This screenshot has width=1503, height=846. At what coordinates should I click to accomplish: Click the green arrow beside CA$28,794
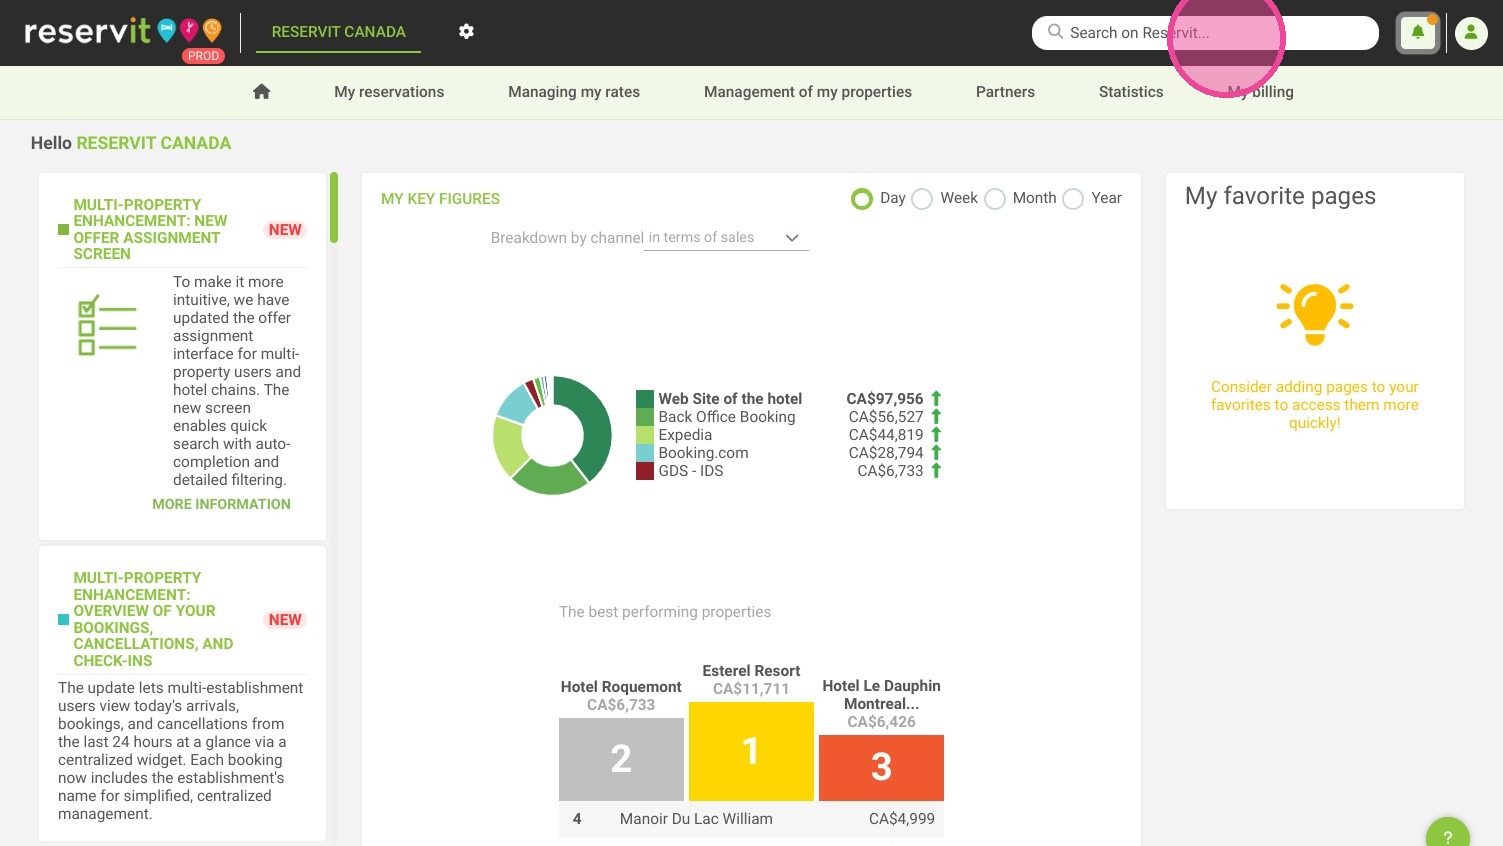(936, 452)
